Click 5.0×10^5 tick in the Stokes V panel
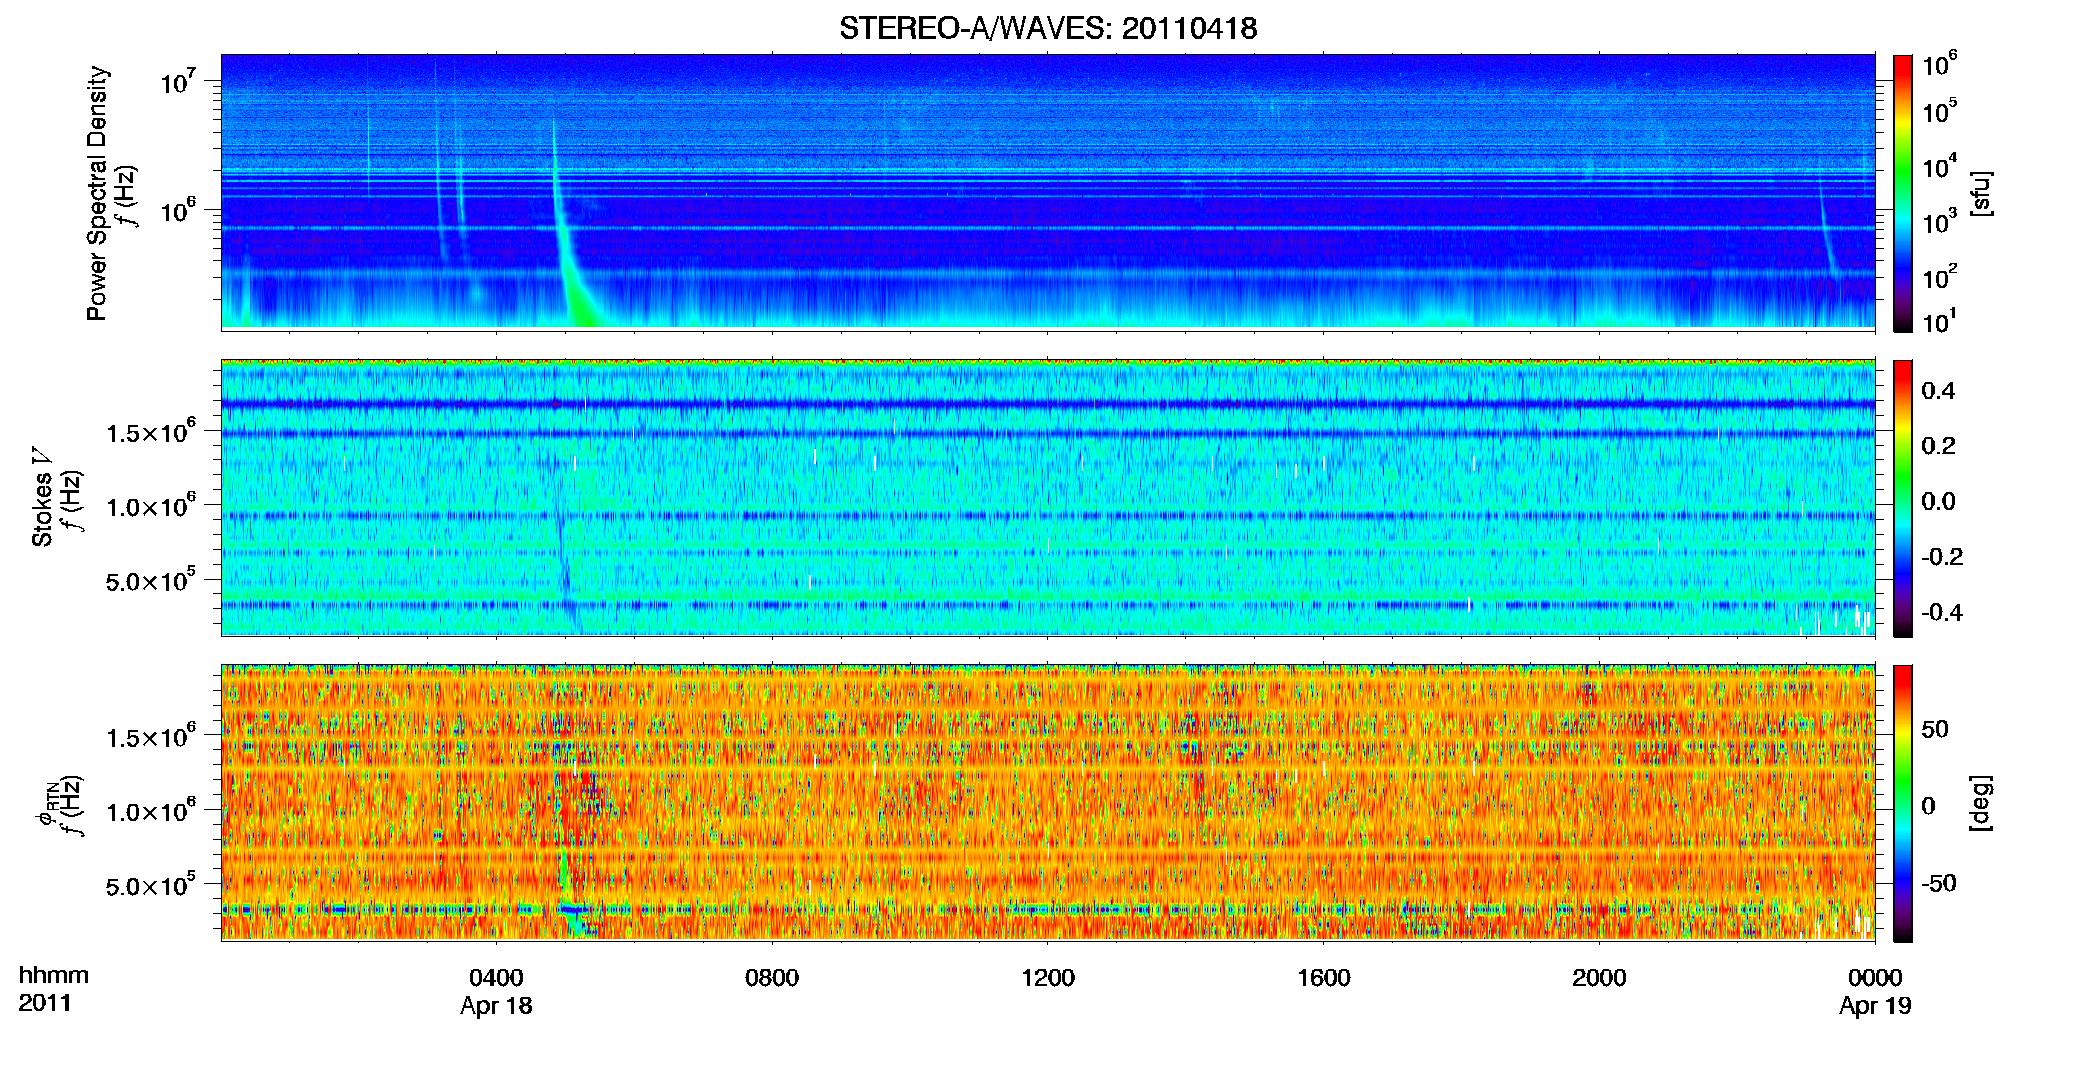The image size is (2096, 1080). click(153, 579)
